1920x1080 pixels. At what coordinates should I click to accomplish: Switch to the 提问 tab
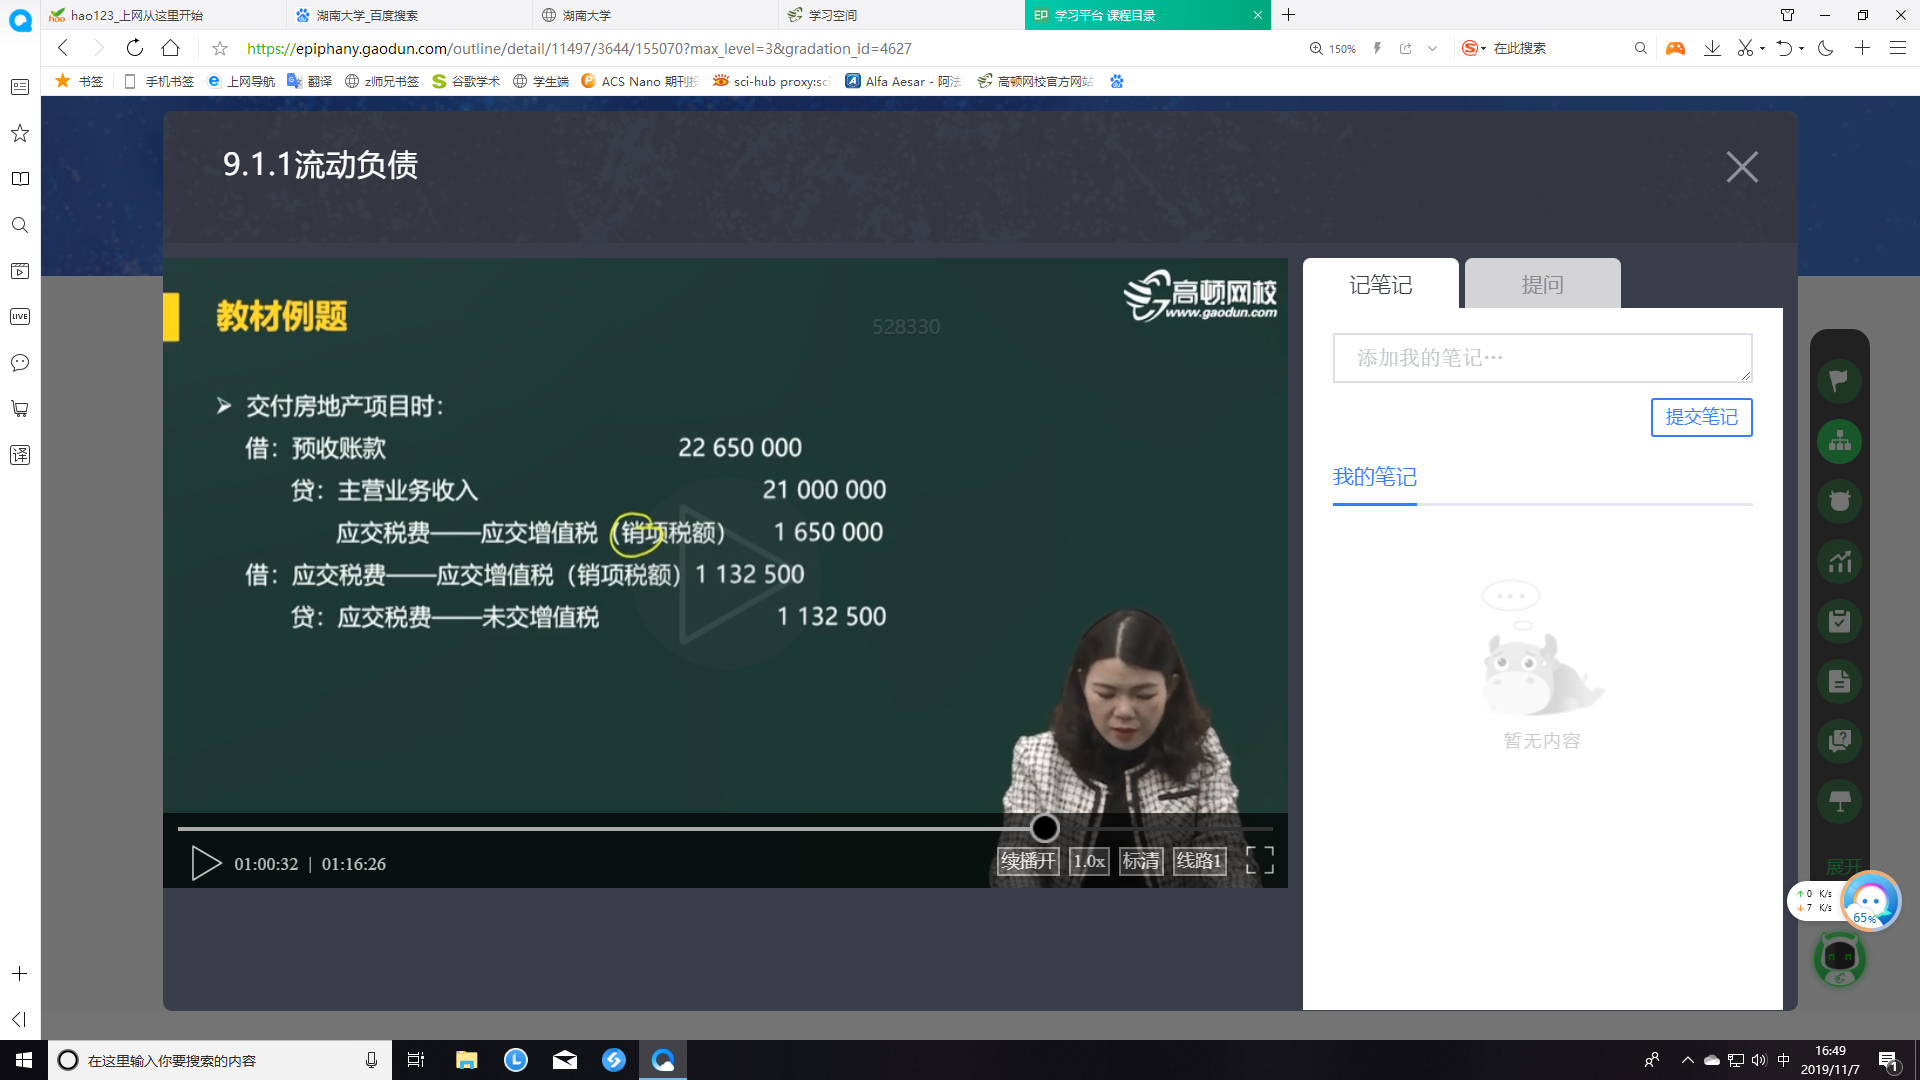tap(1541, 285)
